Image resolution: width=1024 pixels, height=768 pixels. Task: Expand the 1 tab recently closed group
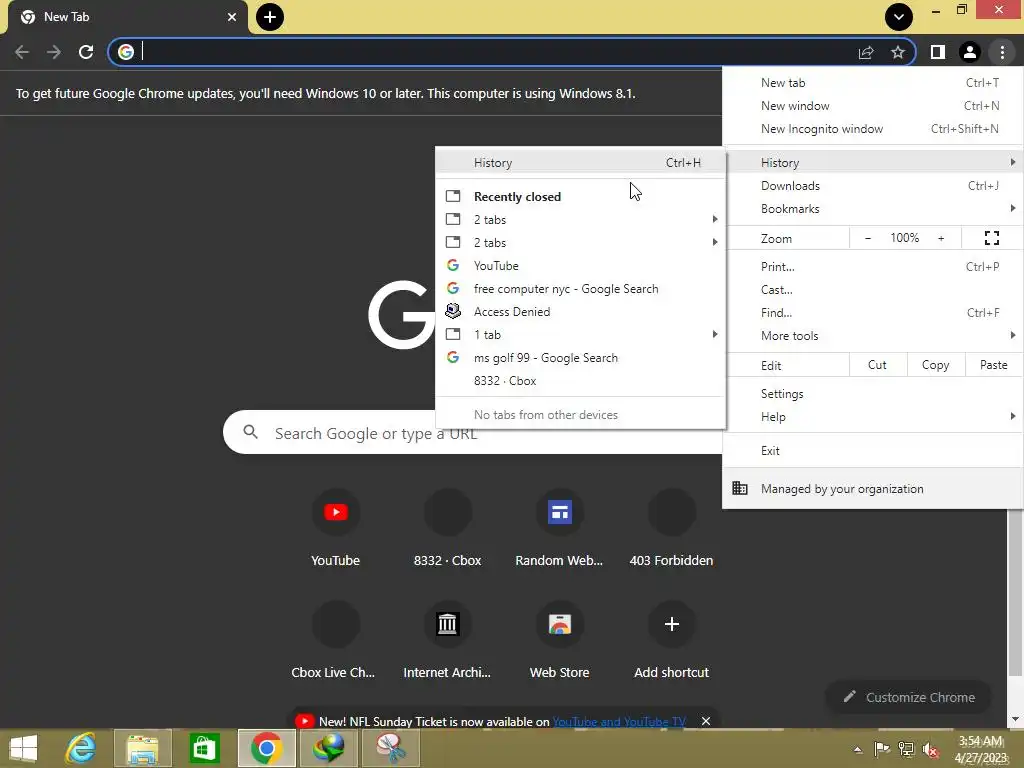[580, 334]
